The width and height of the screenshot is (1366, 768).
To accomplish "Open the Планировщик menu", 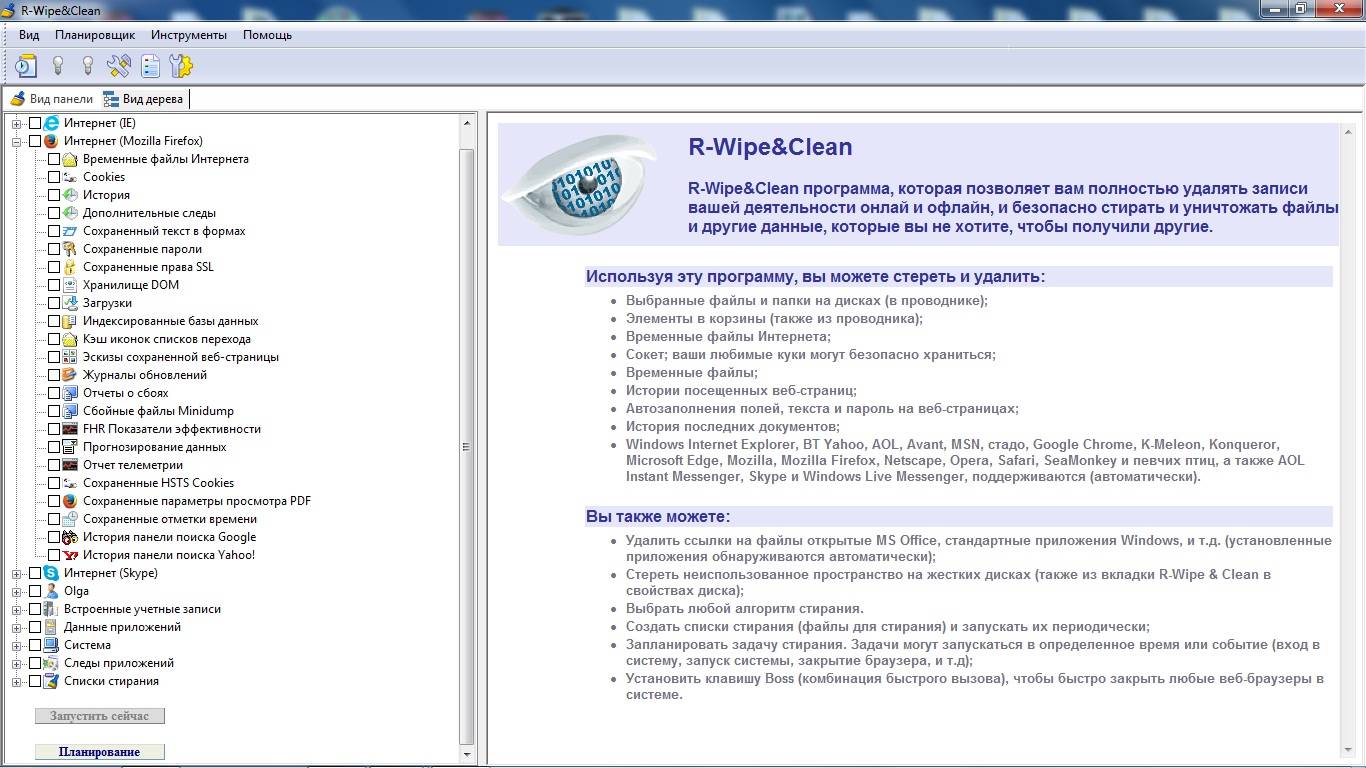I will (95, 35).
